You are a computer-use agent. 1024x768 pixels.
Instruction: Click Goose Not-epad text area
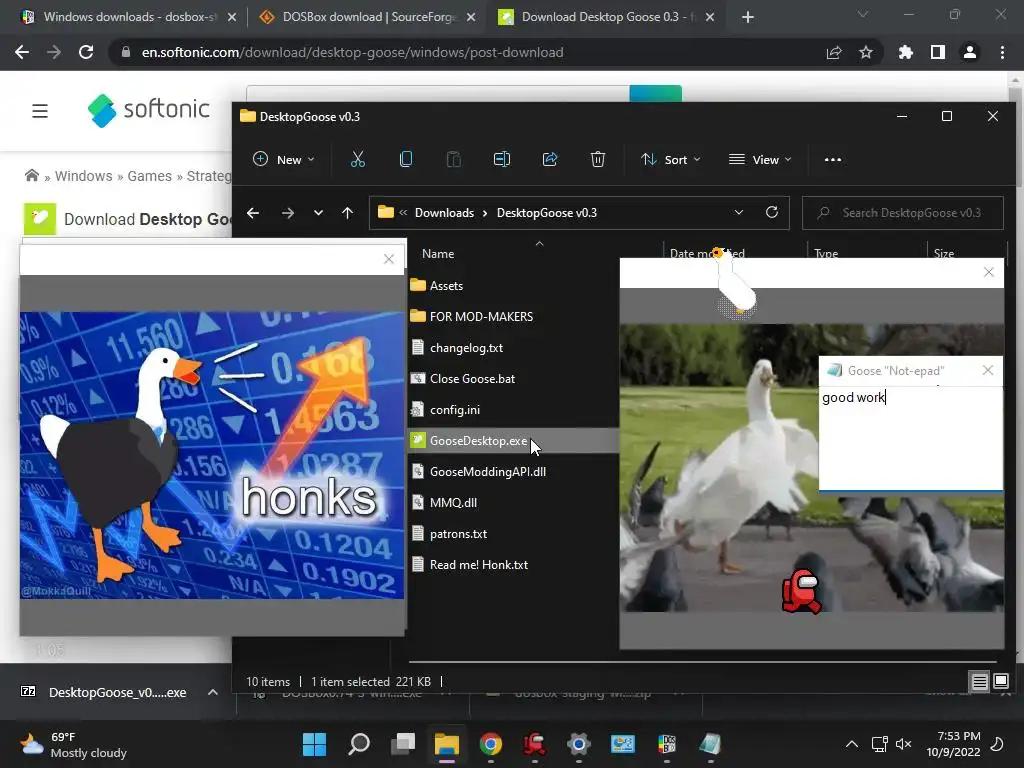[x=910, y=438]
